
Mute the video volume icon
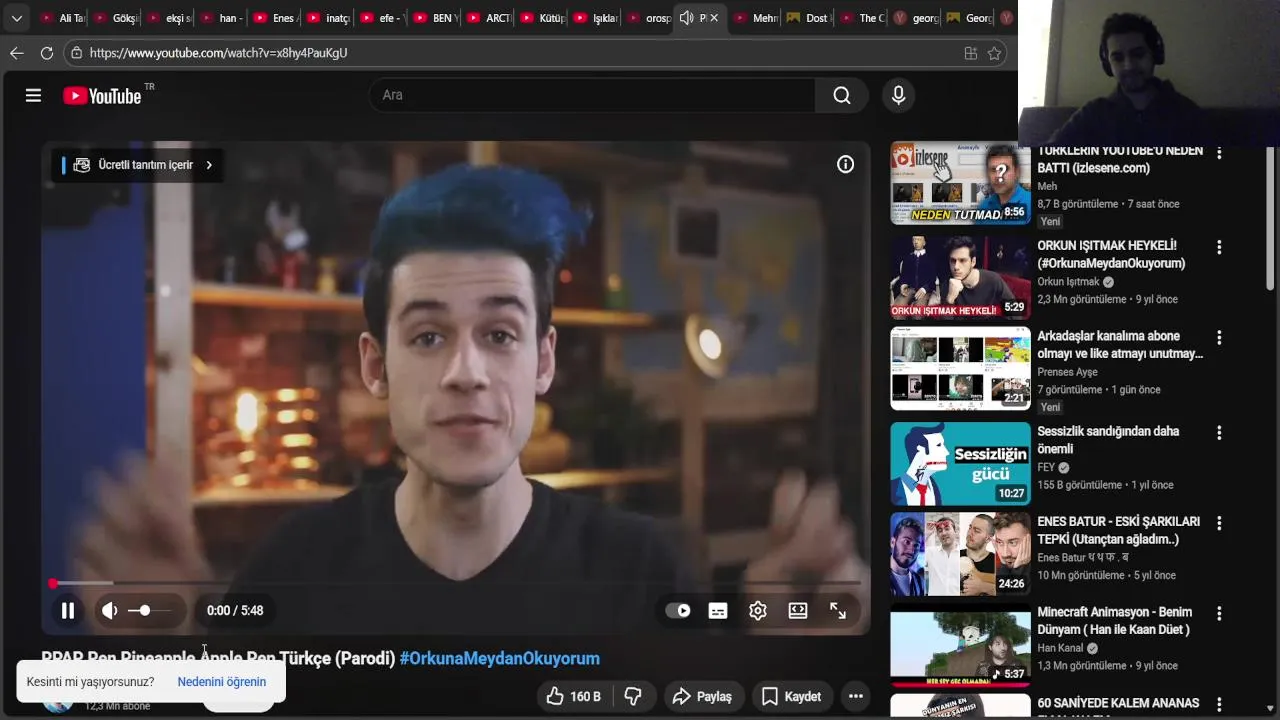pyautogui.click(x=110, y=610)
